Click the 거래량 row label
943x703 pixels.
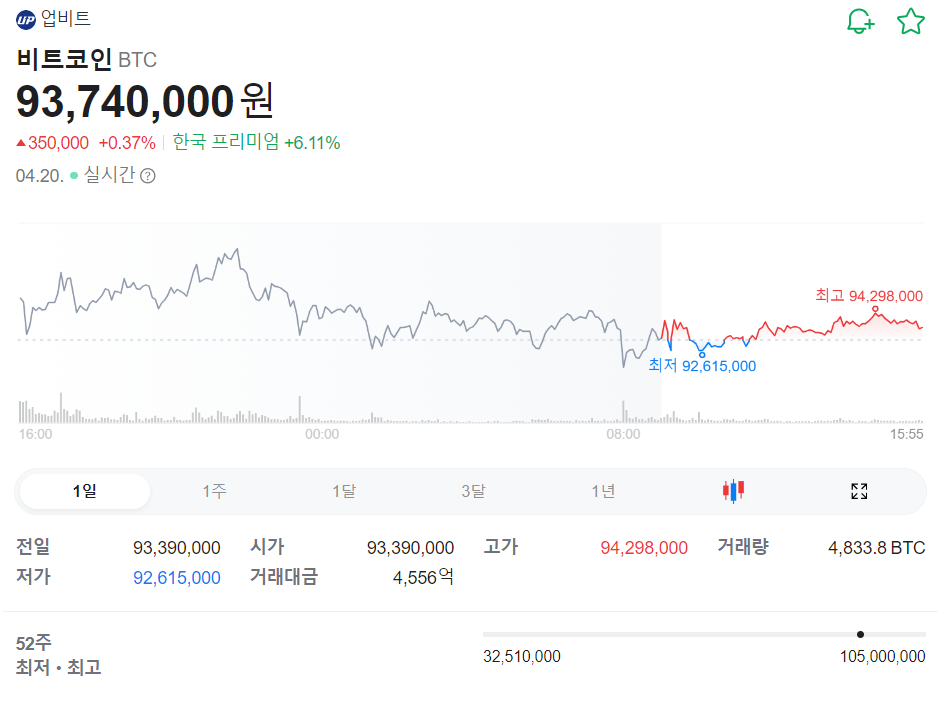pyautogui.click(x=743, y=547)
